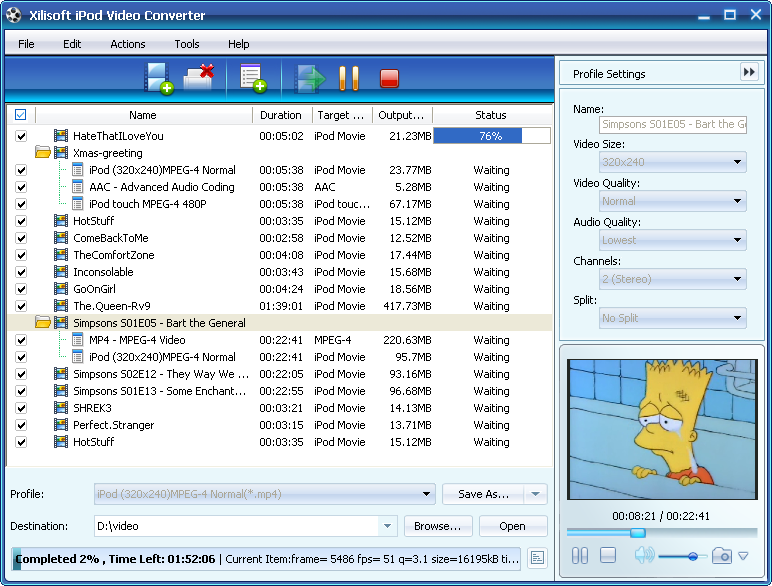
Task: Open the Video Size dropdown
Action: (673, 162)
